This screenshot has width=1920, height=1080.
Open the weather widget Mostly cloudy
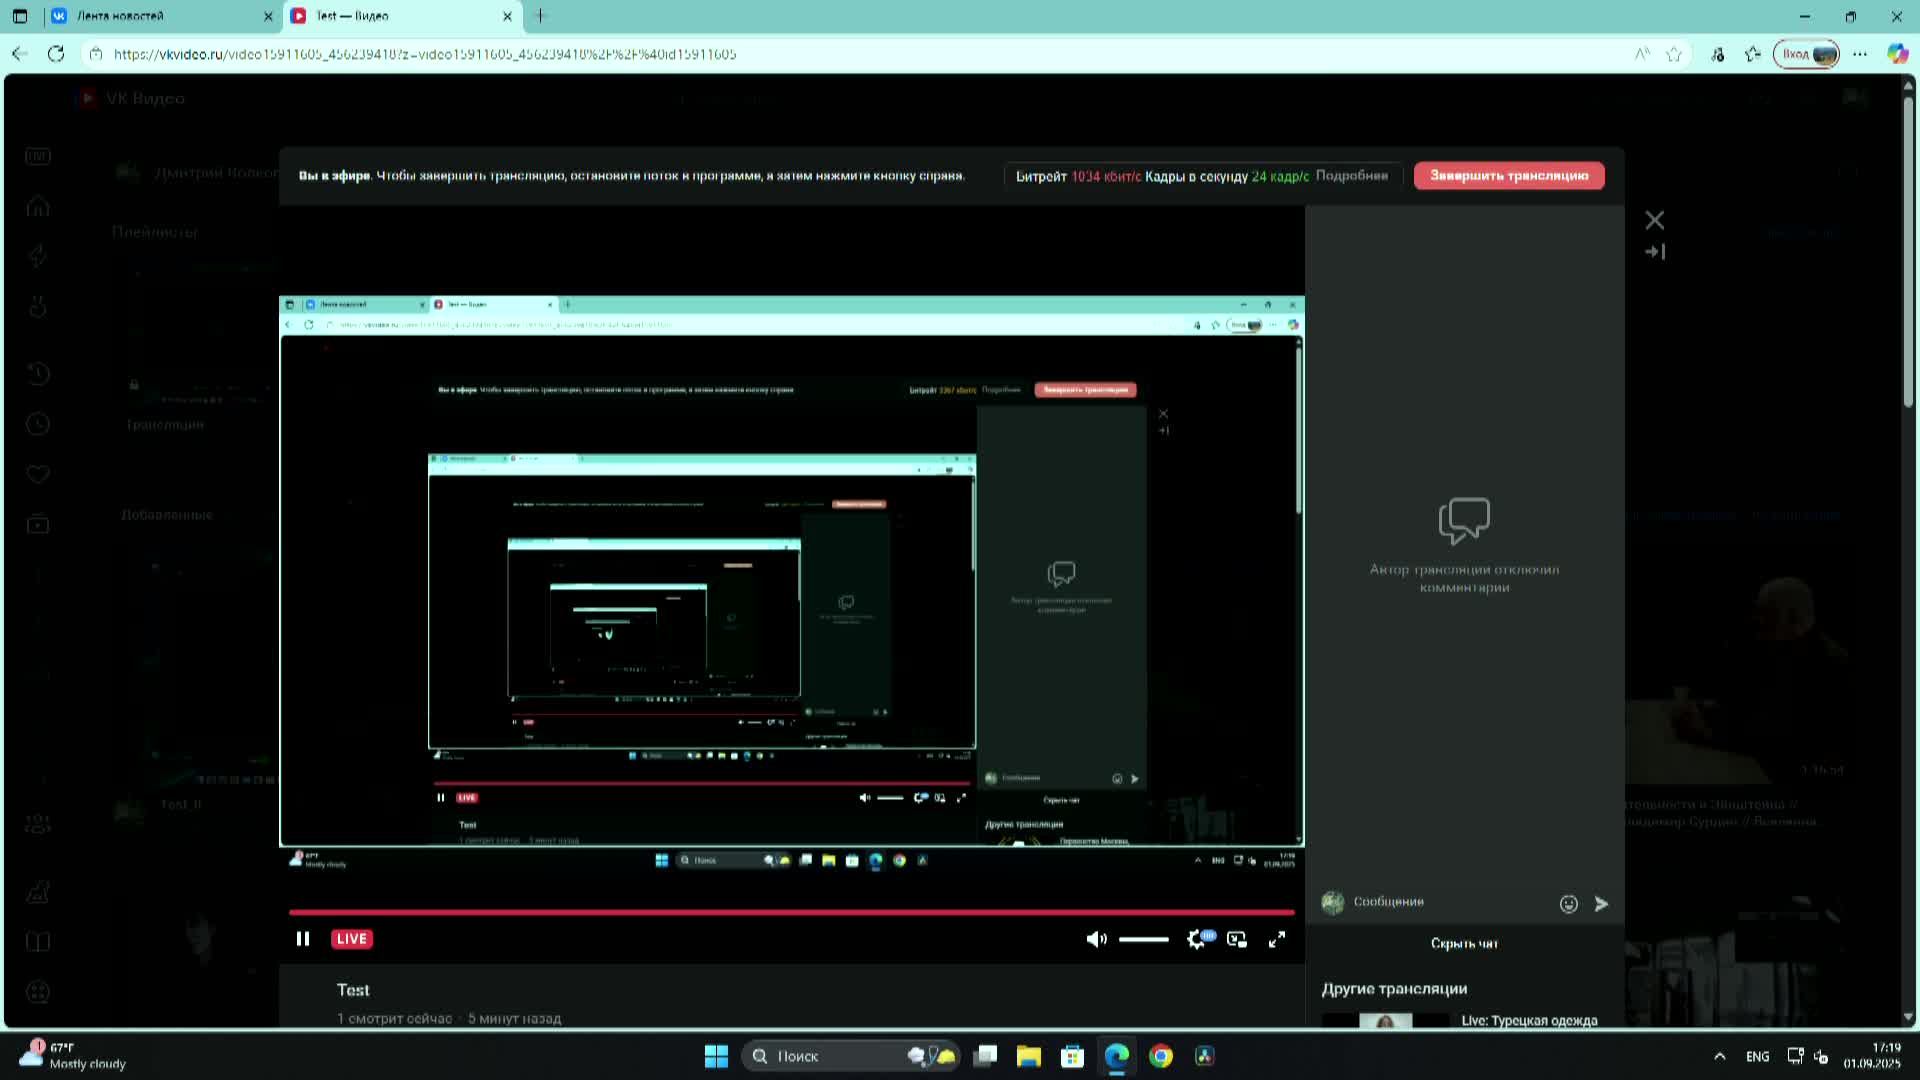click(x=75, y=1056)
